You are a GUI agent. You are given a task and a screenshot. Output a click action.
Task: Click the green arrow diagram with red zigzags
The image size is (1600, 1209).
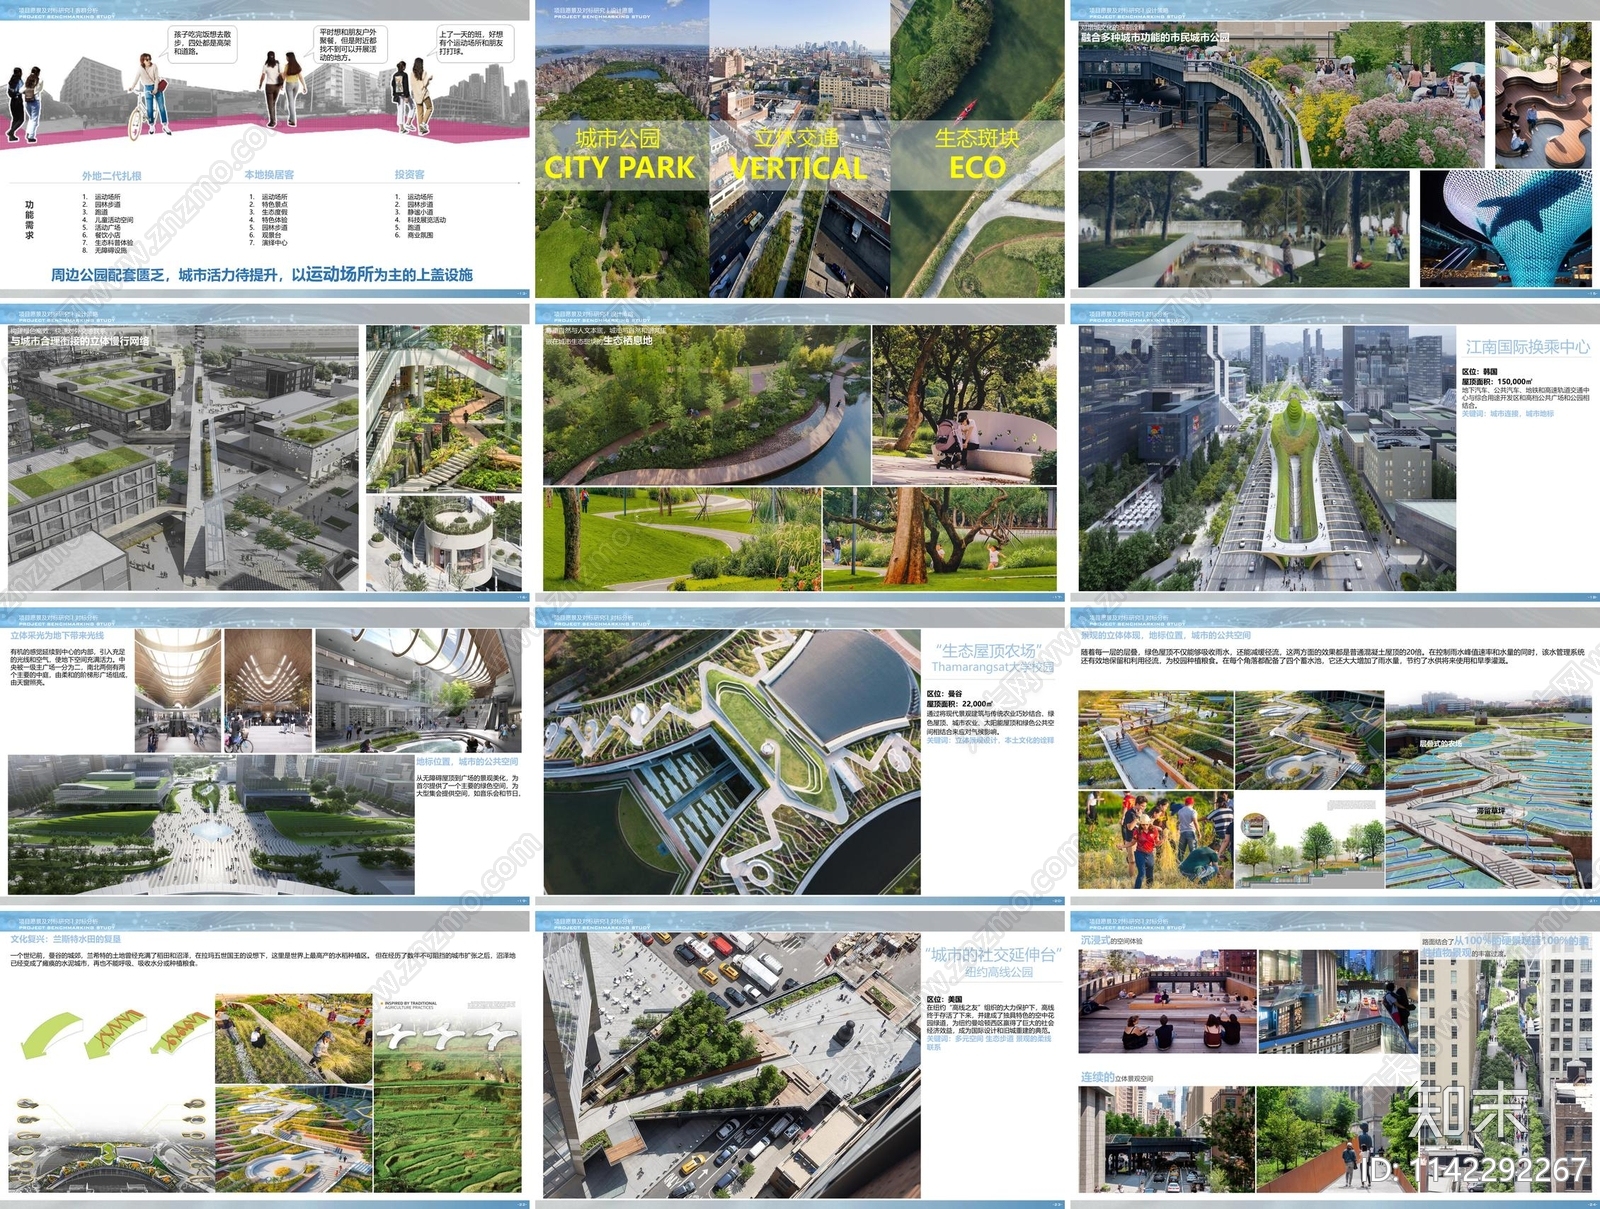118,1034
